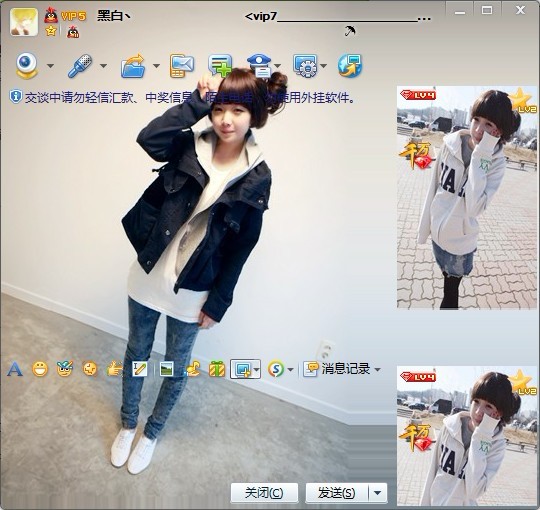Expand the 消息记录 dropdown arrow

pyautogui.click(x=377, y=370)
